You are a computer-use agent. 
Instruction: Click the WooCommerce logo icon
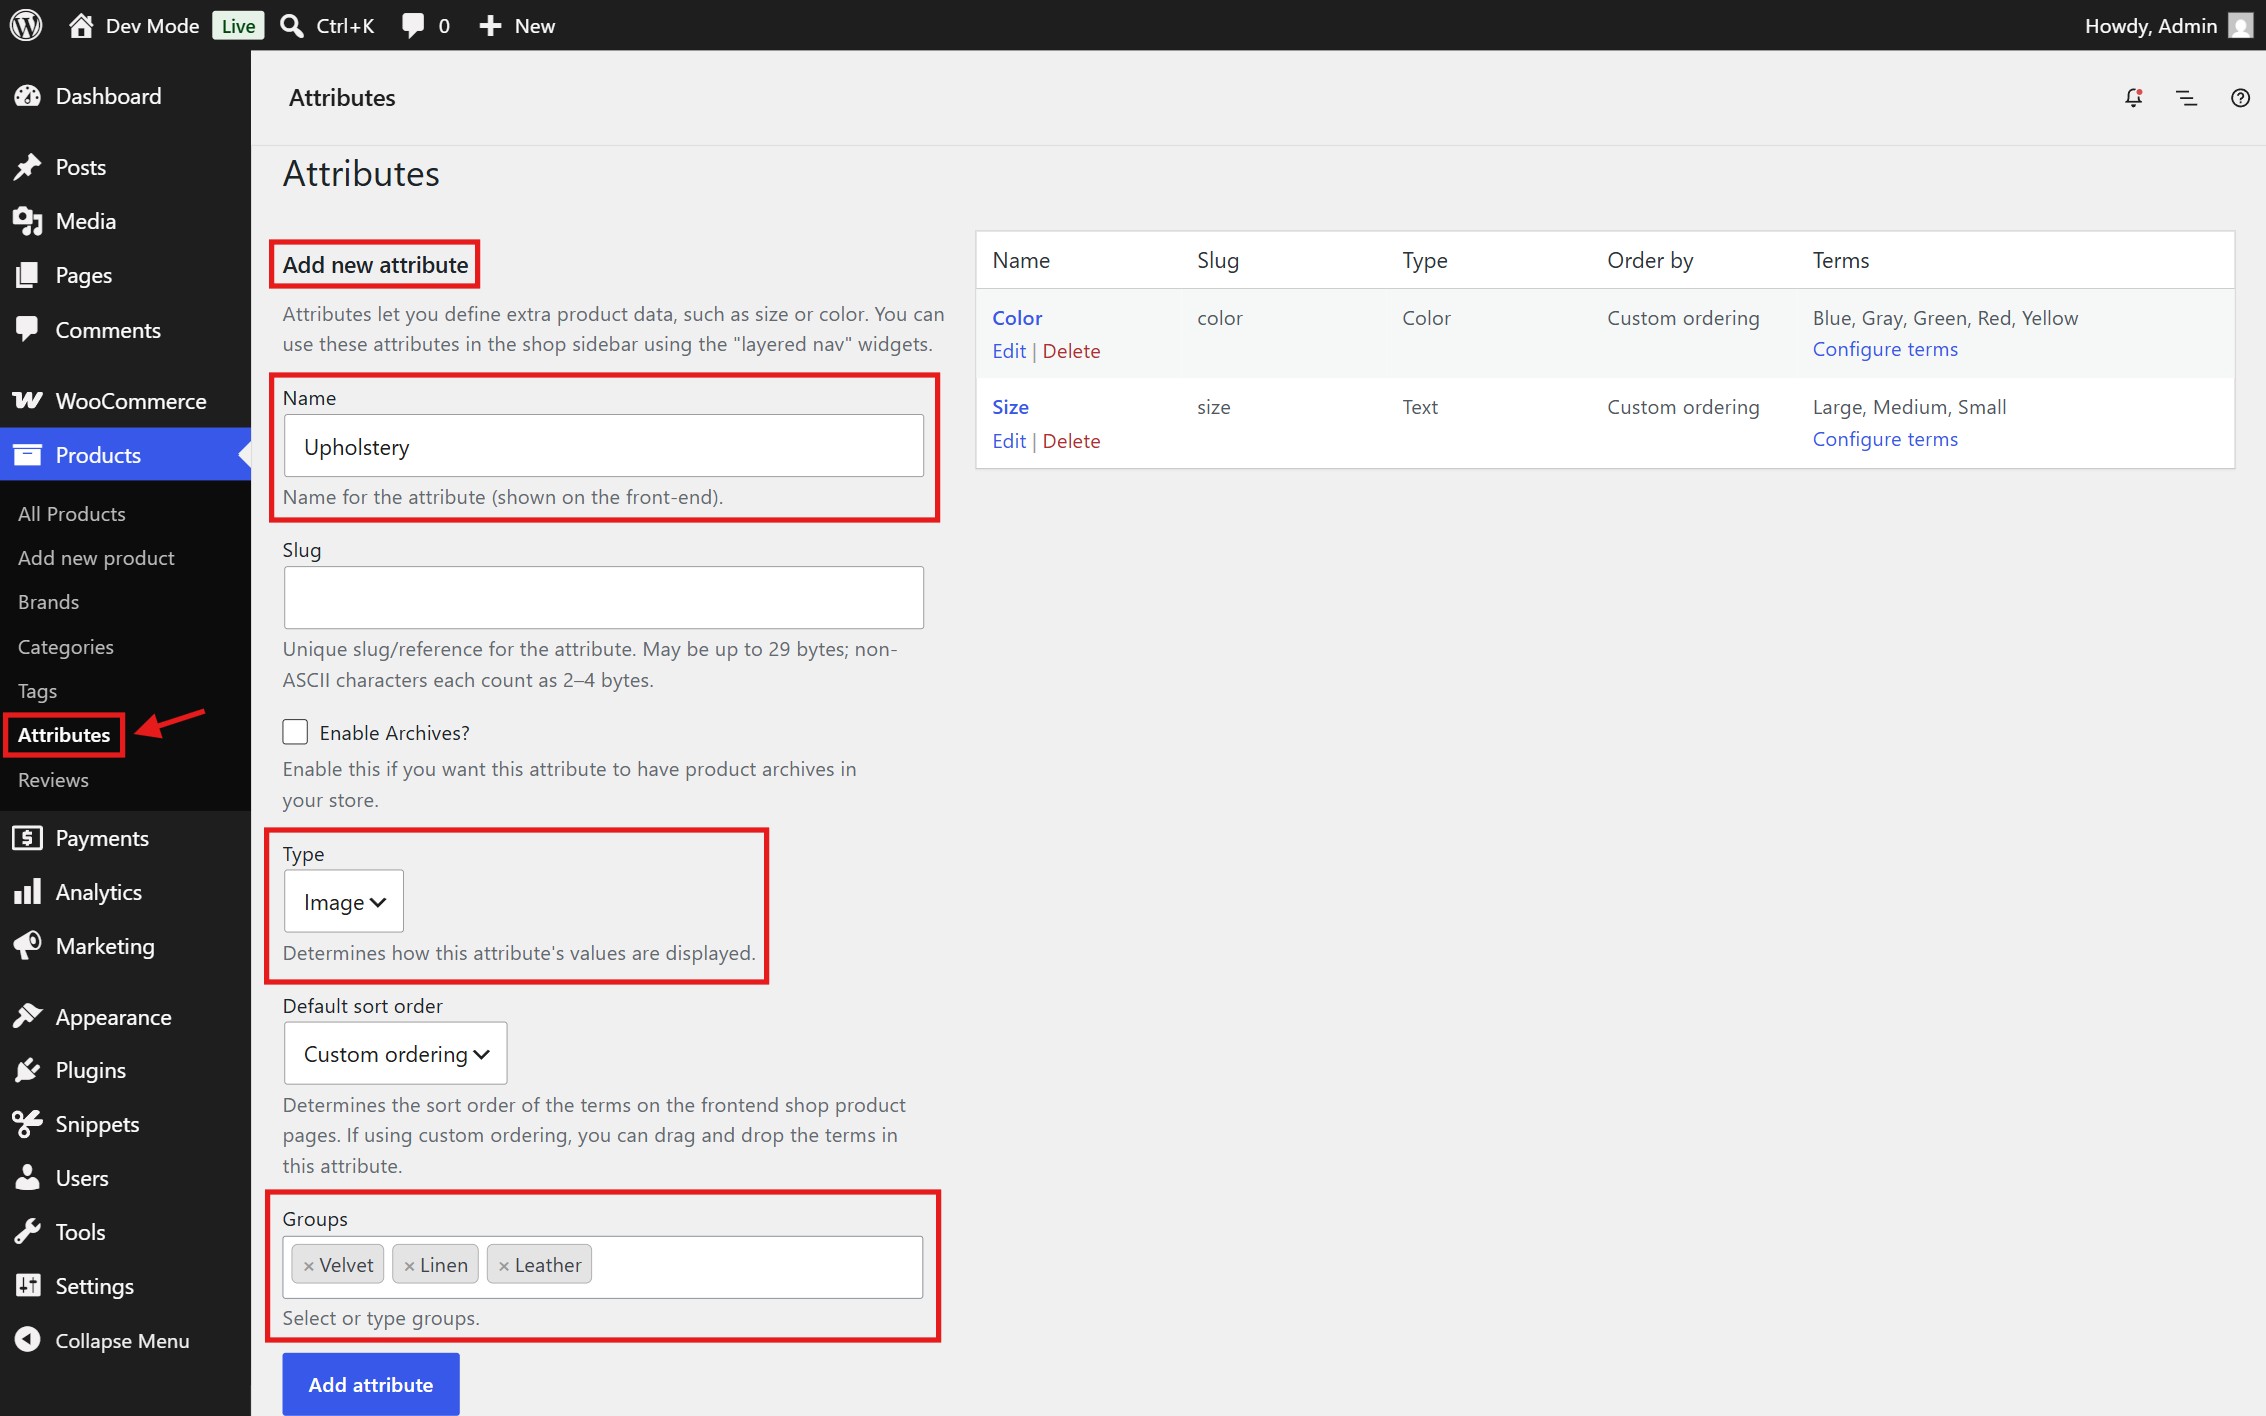(x=28, y=401)
